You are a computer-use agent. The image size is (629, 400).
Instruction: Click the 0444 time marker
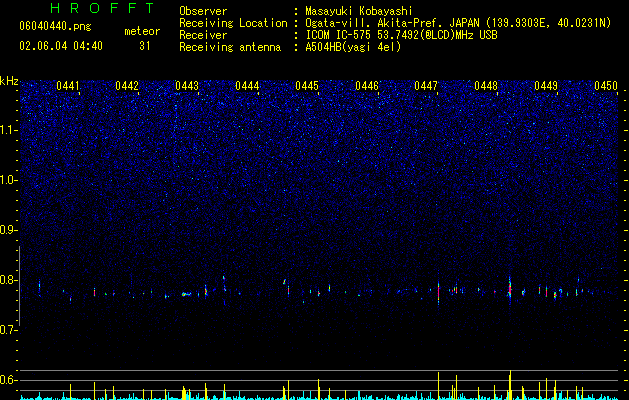click(247, 86)
